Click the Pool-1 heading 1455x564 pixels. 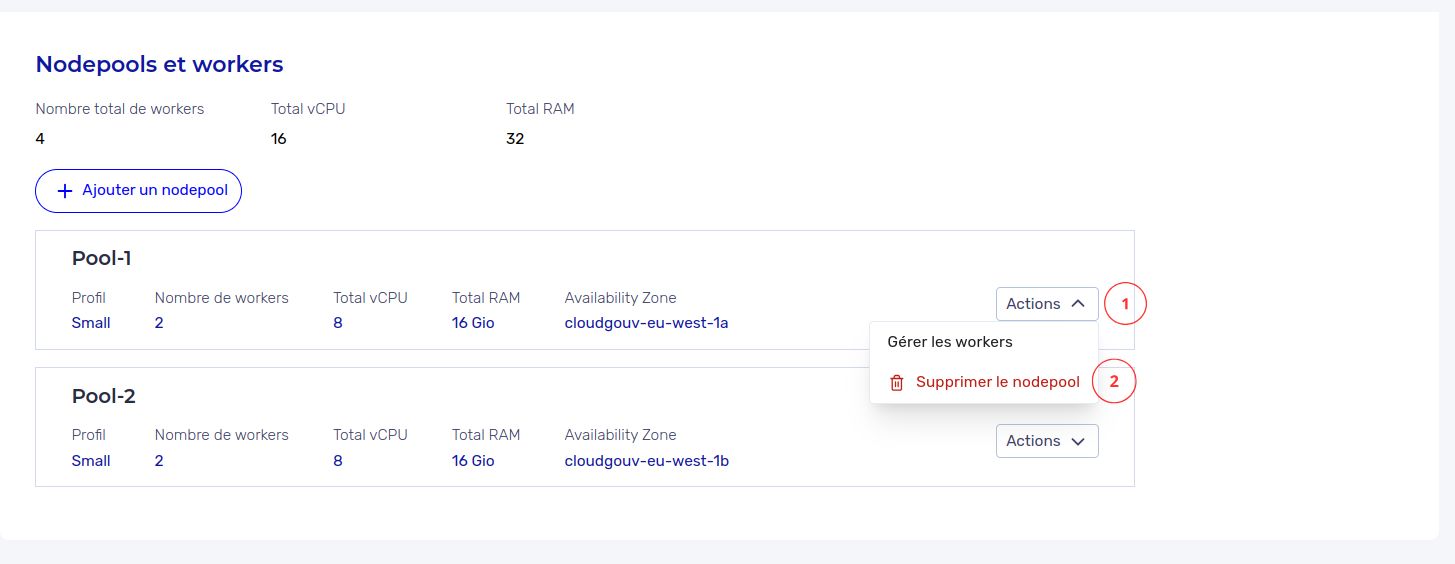[102, 259]
